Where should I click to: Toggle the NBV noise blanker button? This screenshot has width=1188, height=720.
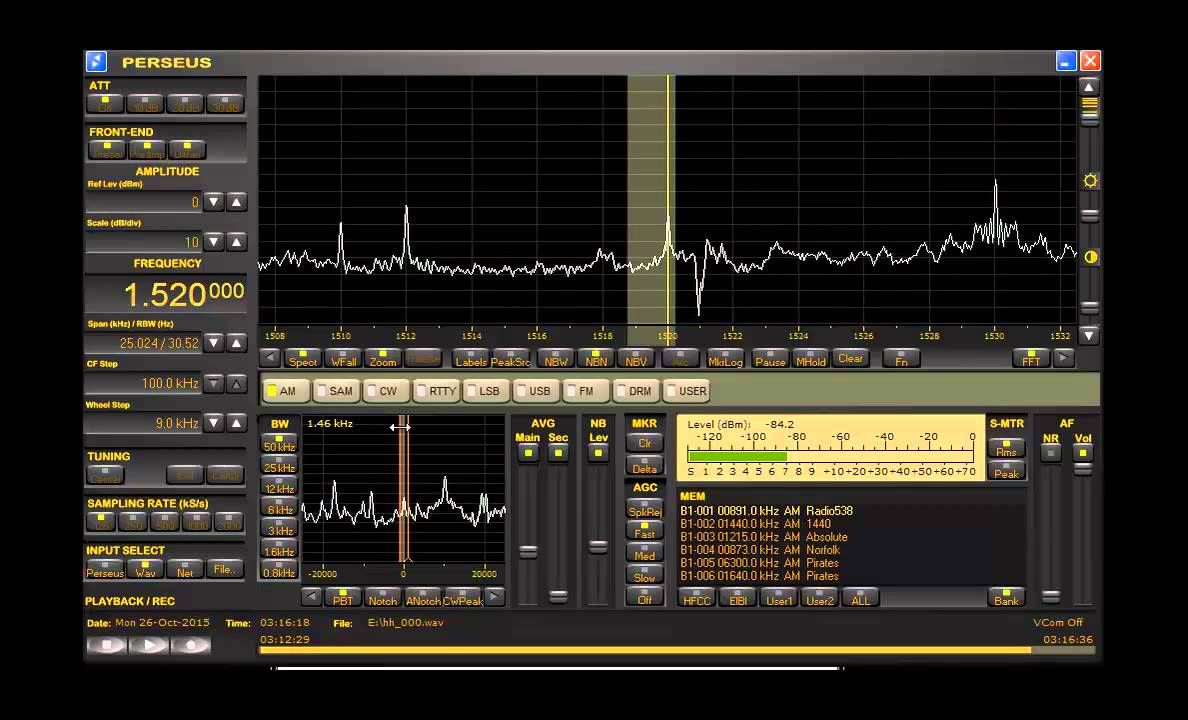(x=636, y=358)
